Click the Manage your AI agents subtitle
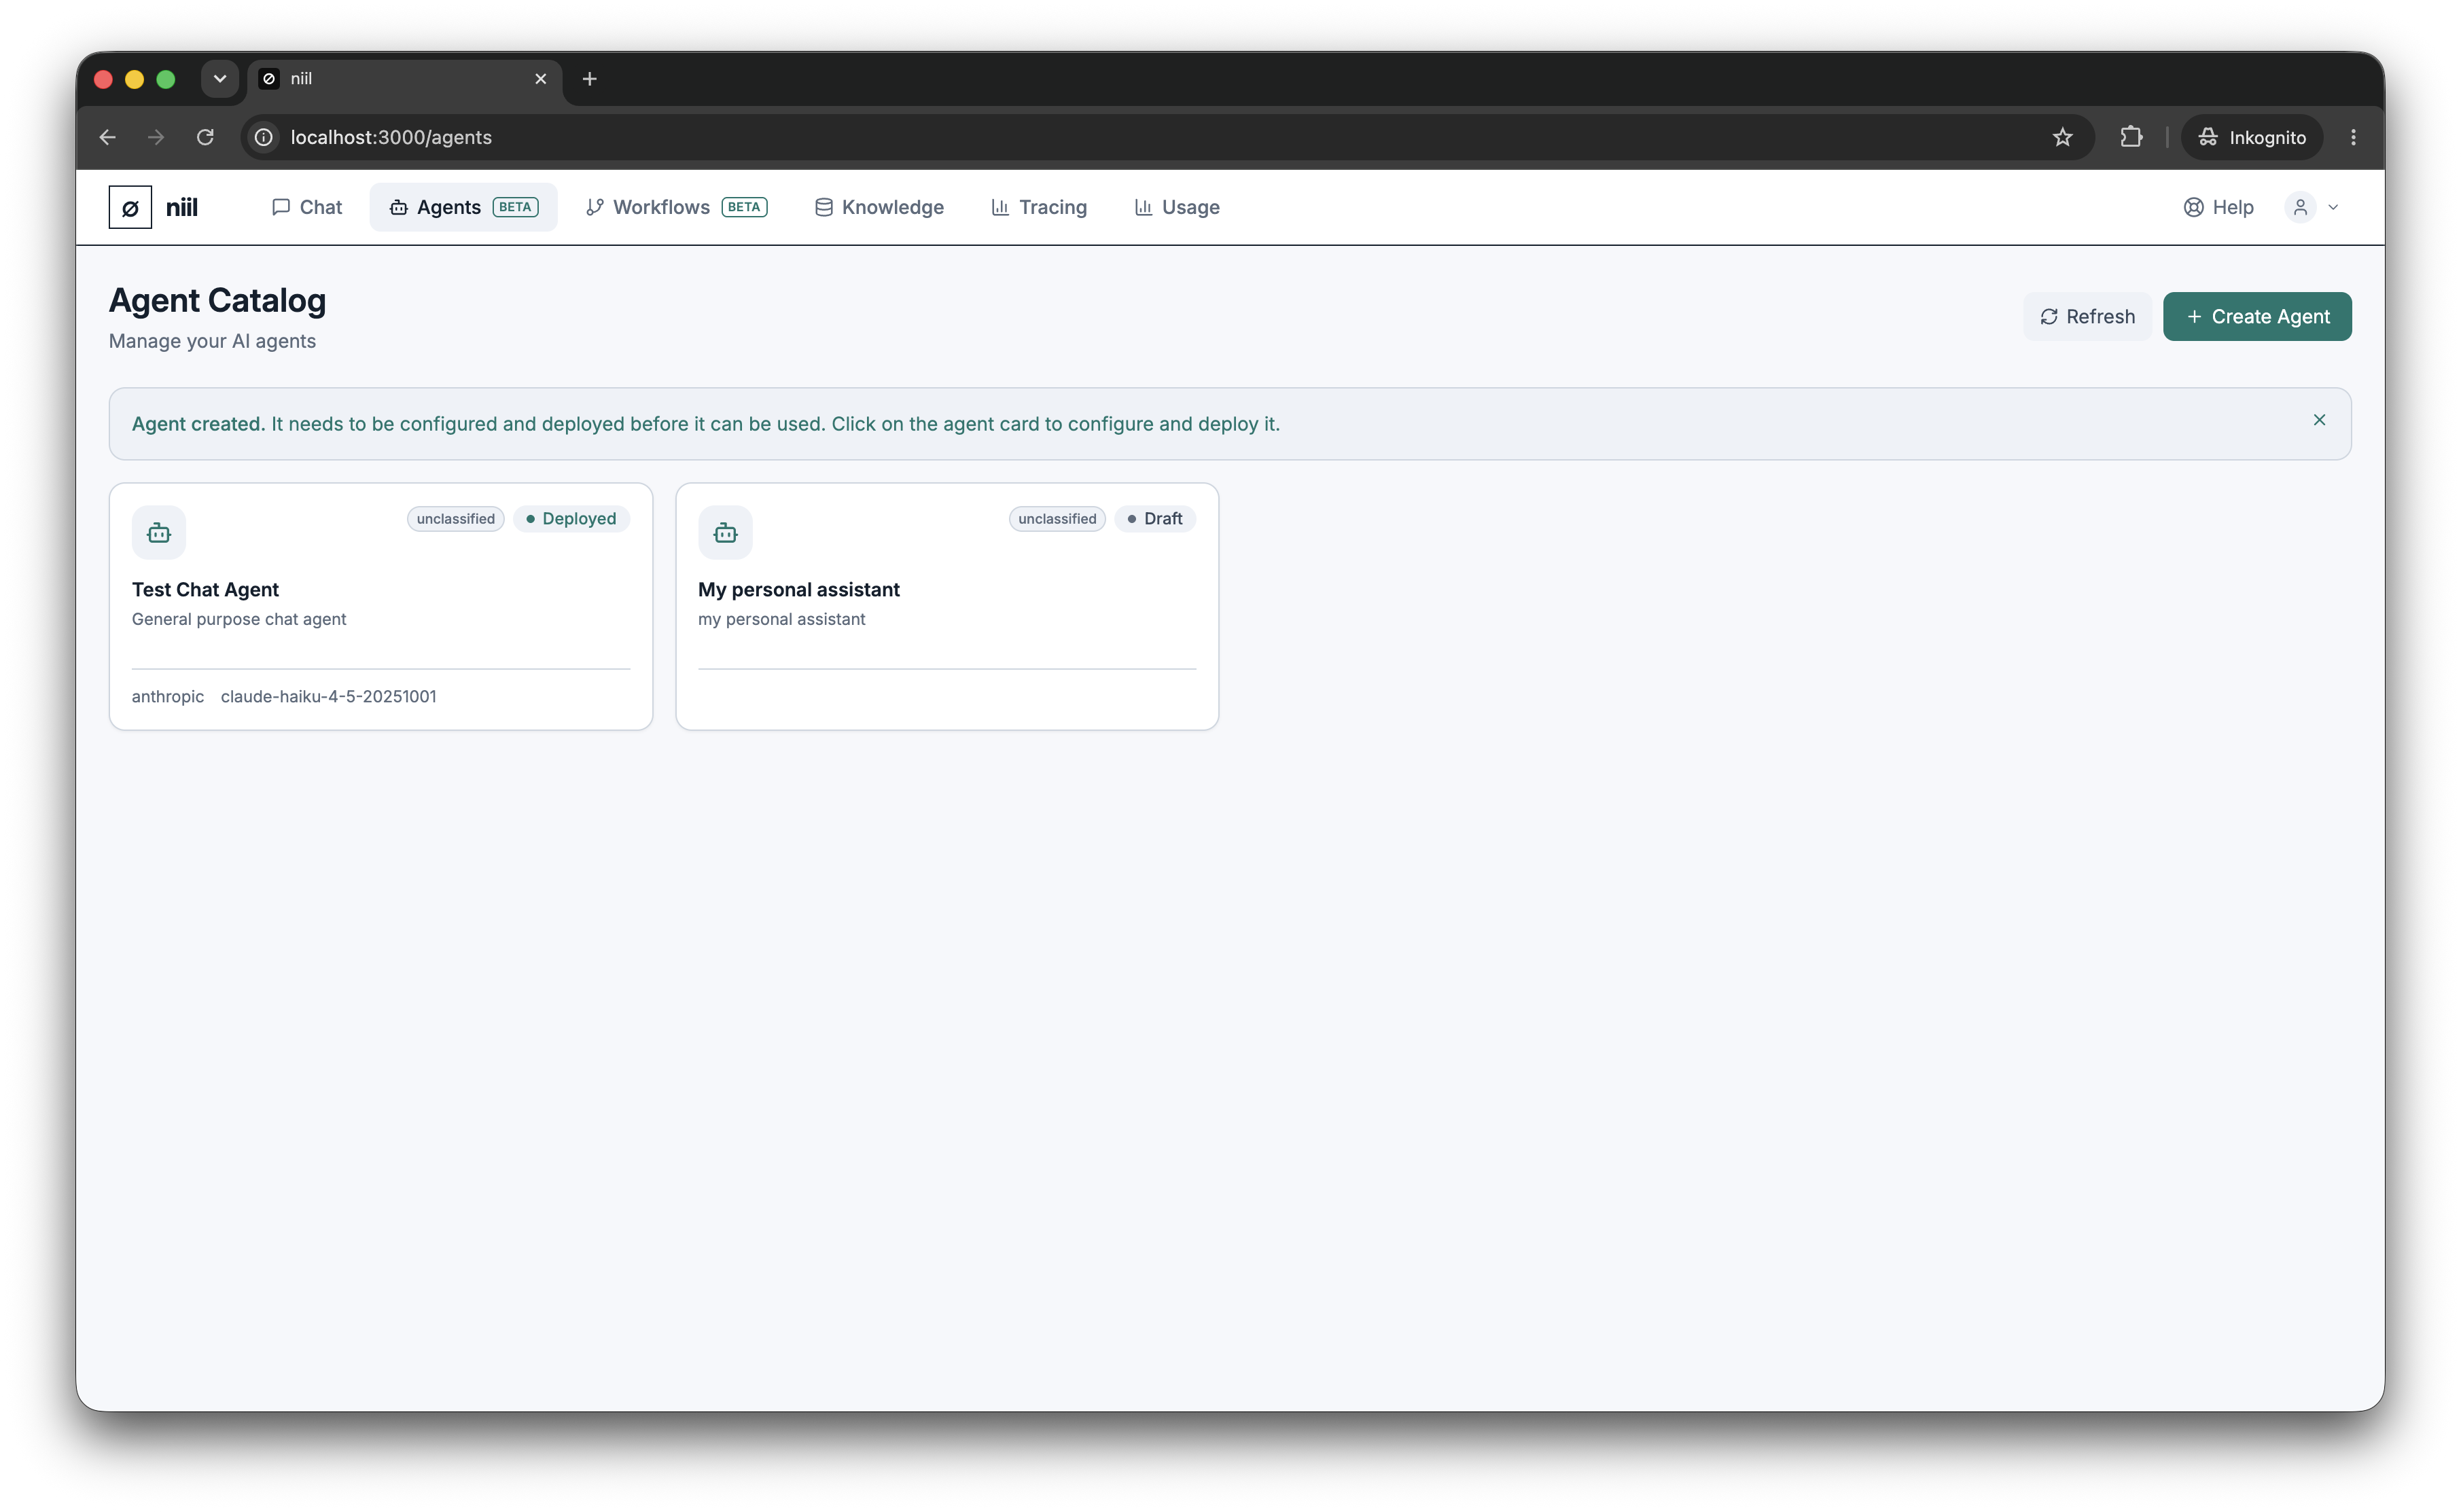The height and width of the screenshot is (1512, 2461). click(212, 341)
